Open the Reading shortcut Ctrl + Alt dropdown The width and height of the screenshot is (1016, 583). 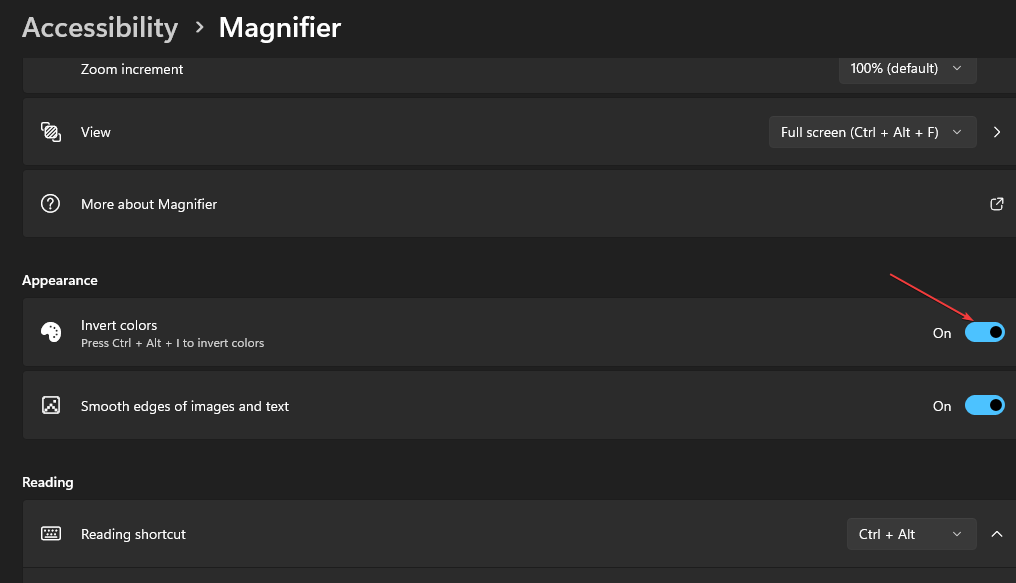(911, 534)
